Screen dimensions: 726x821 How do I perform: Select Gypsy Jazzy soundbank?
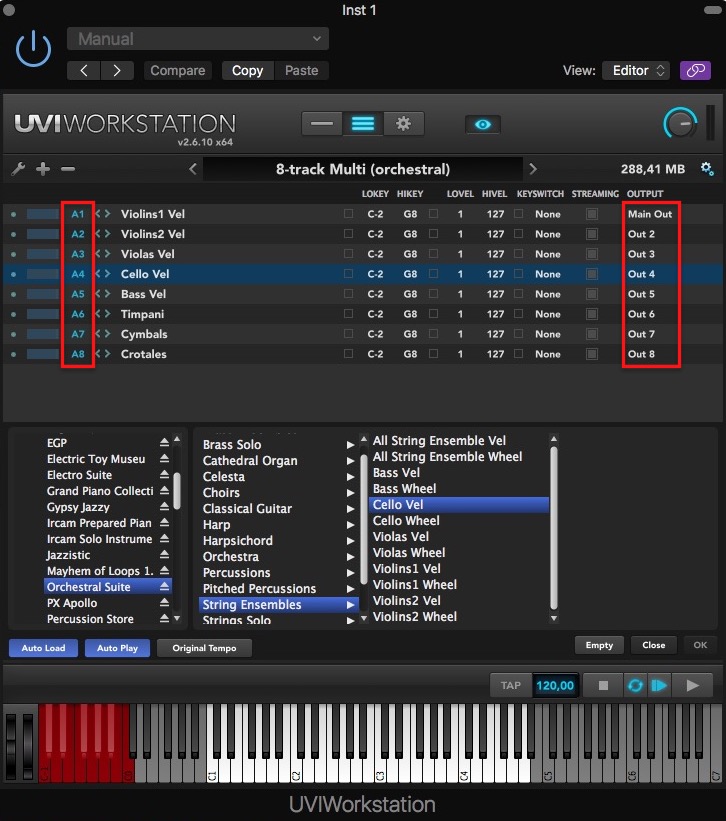click(78, 507)
